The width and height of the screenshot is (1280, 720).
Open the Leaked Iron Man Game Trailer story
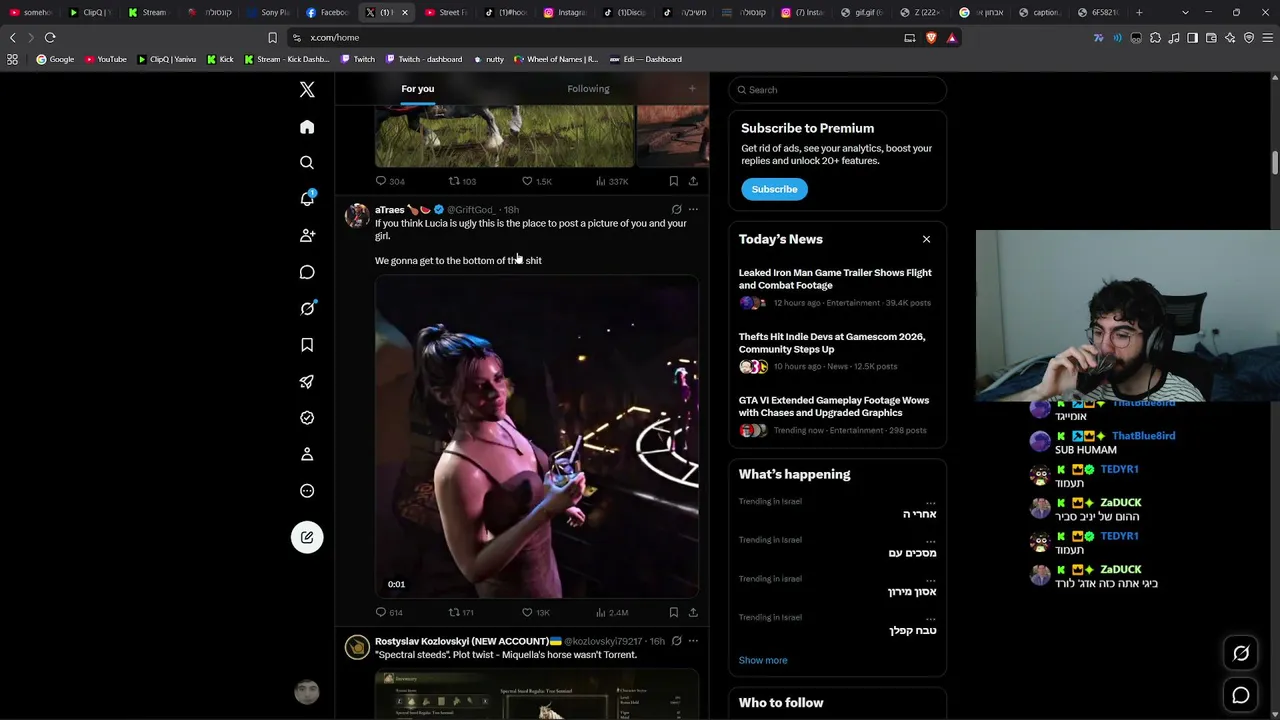click(835, 279)
